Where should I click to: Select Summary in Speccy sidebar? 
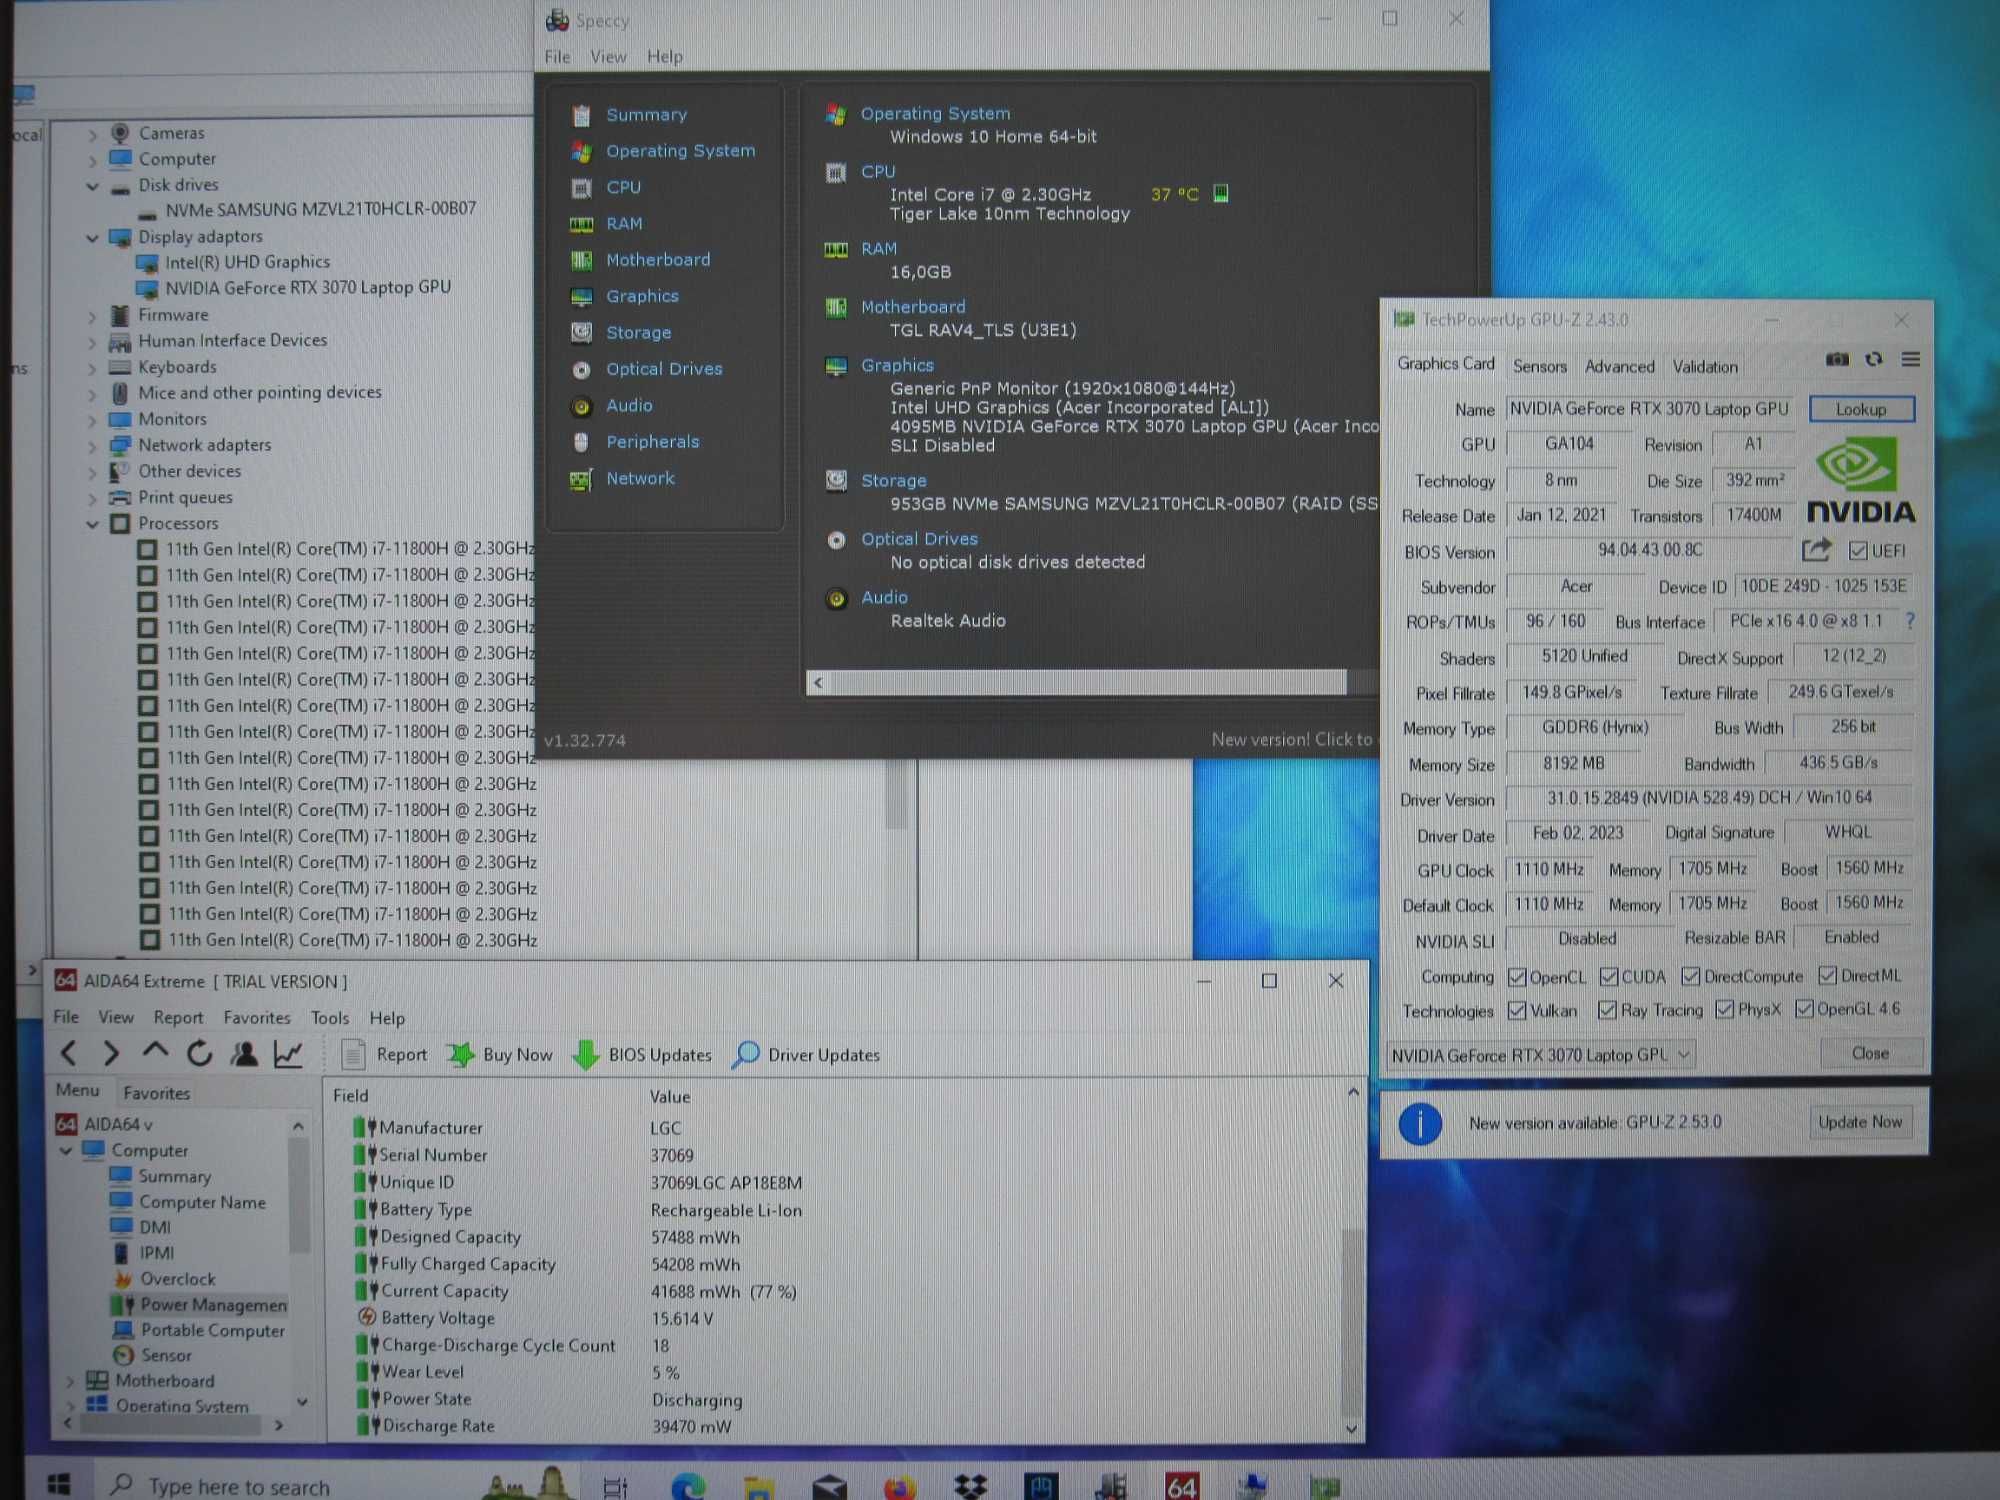(x=646, y=115)
